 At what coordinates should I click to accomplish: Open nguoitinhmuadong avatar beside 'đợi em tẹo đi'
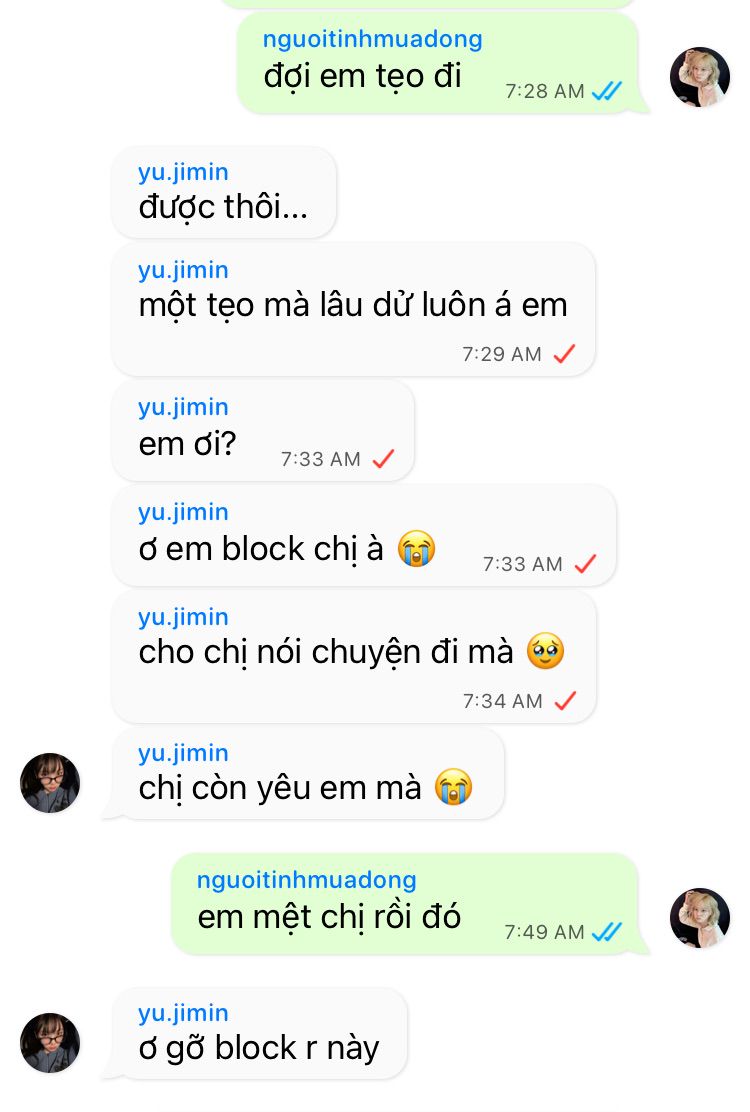700,77
